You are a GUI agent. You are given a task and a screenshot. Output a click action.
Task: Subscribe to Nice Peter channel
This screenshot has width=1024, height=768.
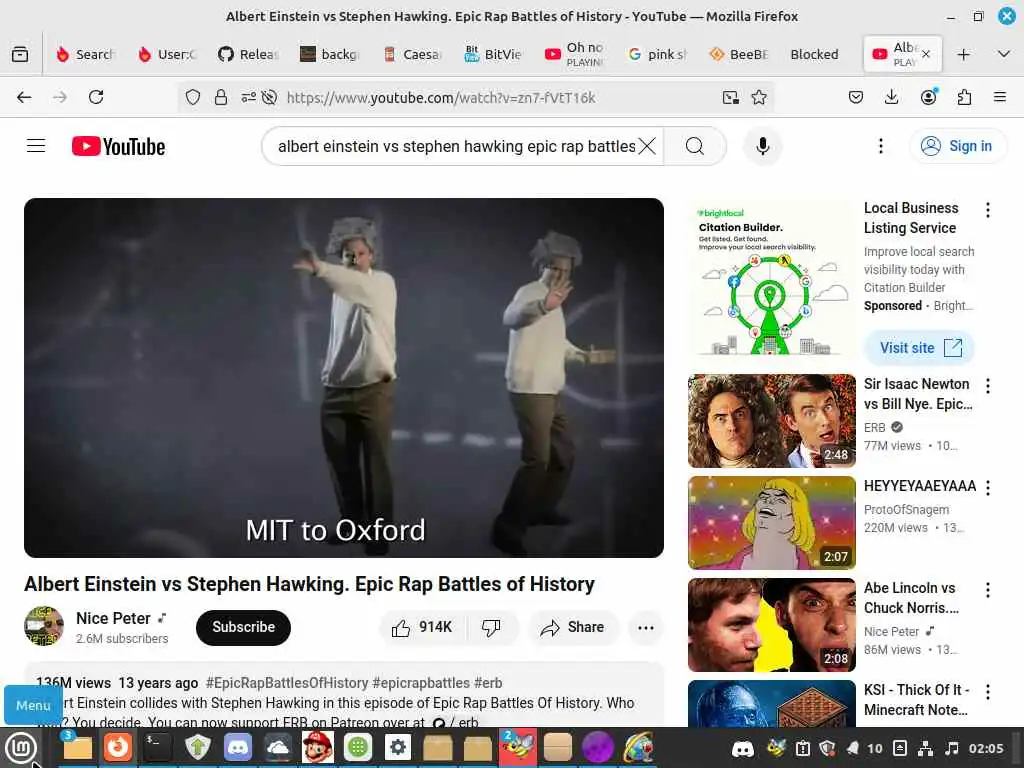pyautogui.click(x=243, y=627)
